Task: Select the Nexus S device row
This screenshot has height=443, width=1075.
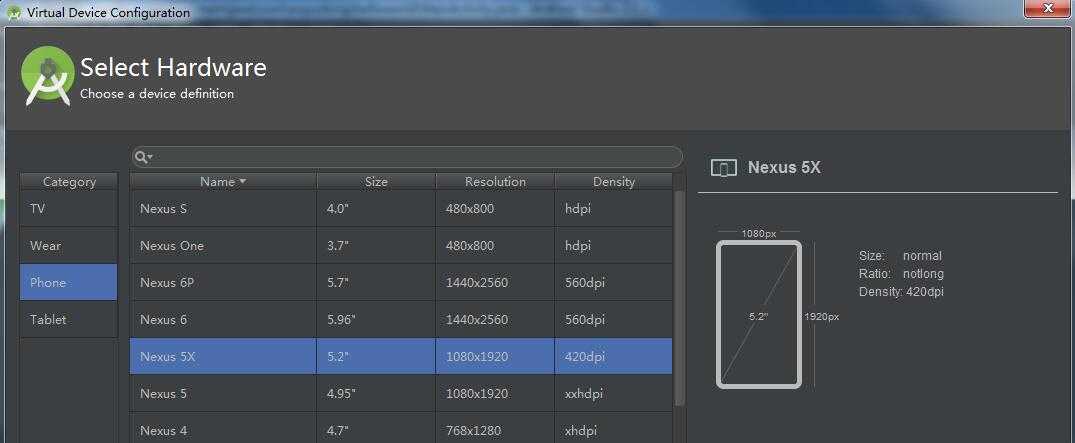Action: pyautogui.click(x=401, y=208)
